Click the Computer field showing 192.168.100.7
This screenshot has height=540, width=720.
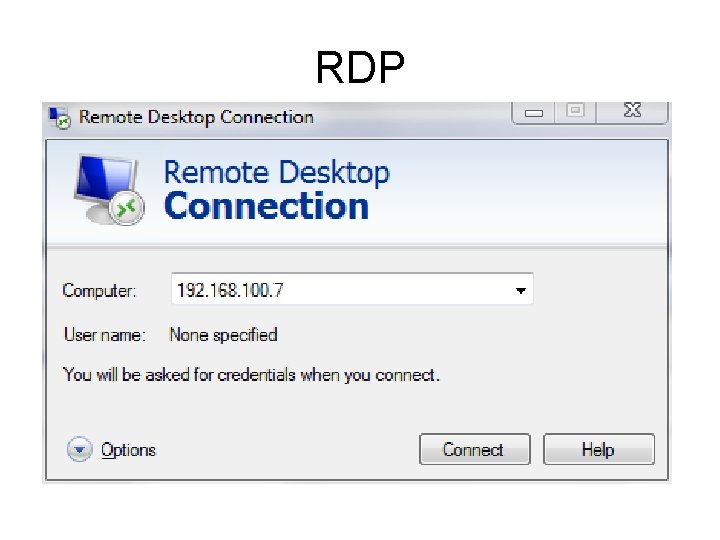(352, 289)
